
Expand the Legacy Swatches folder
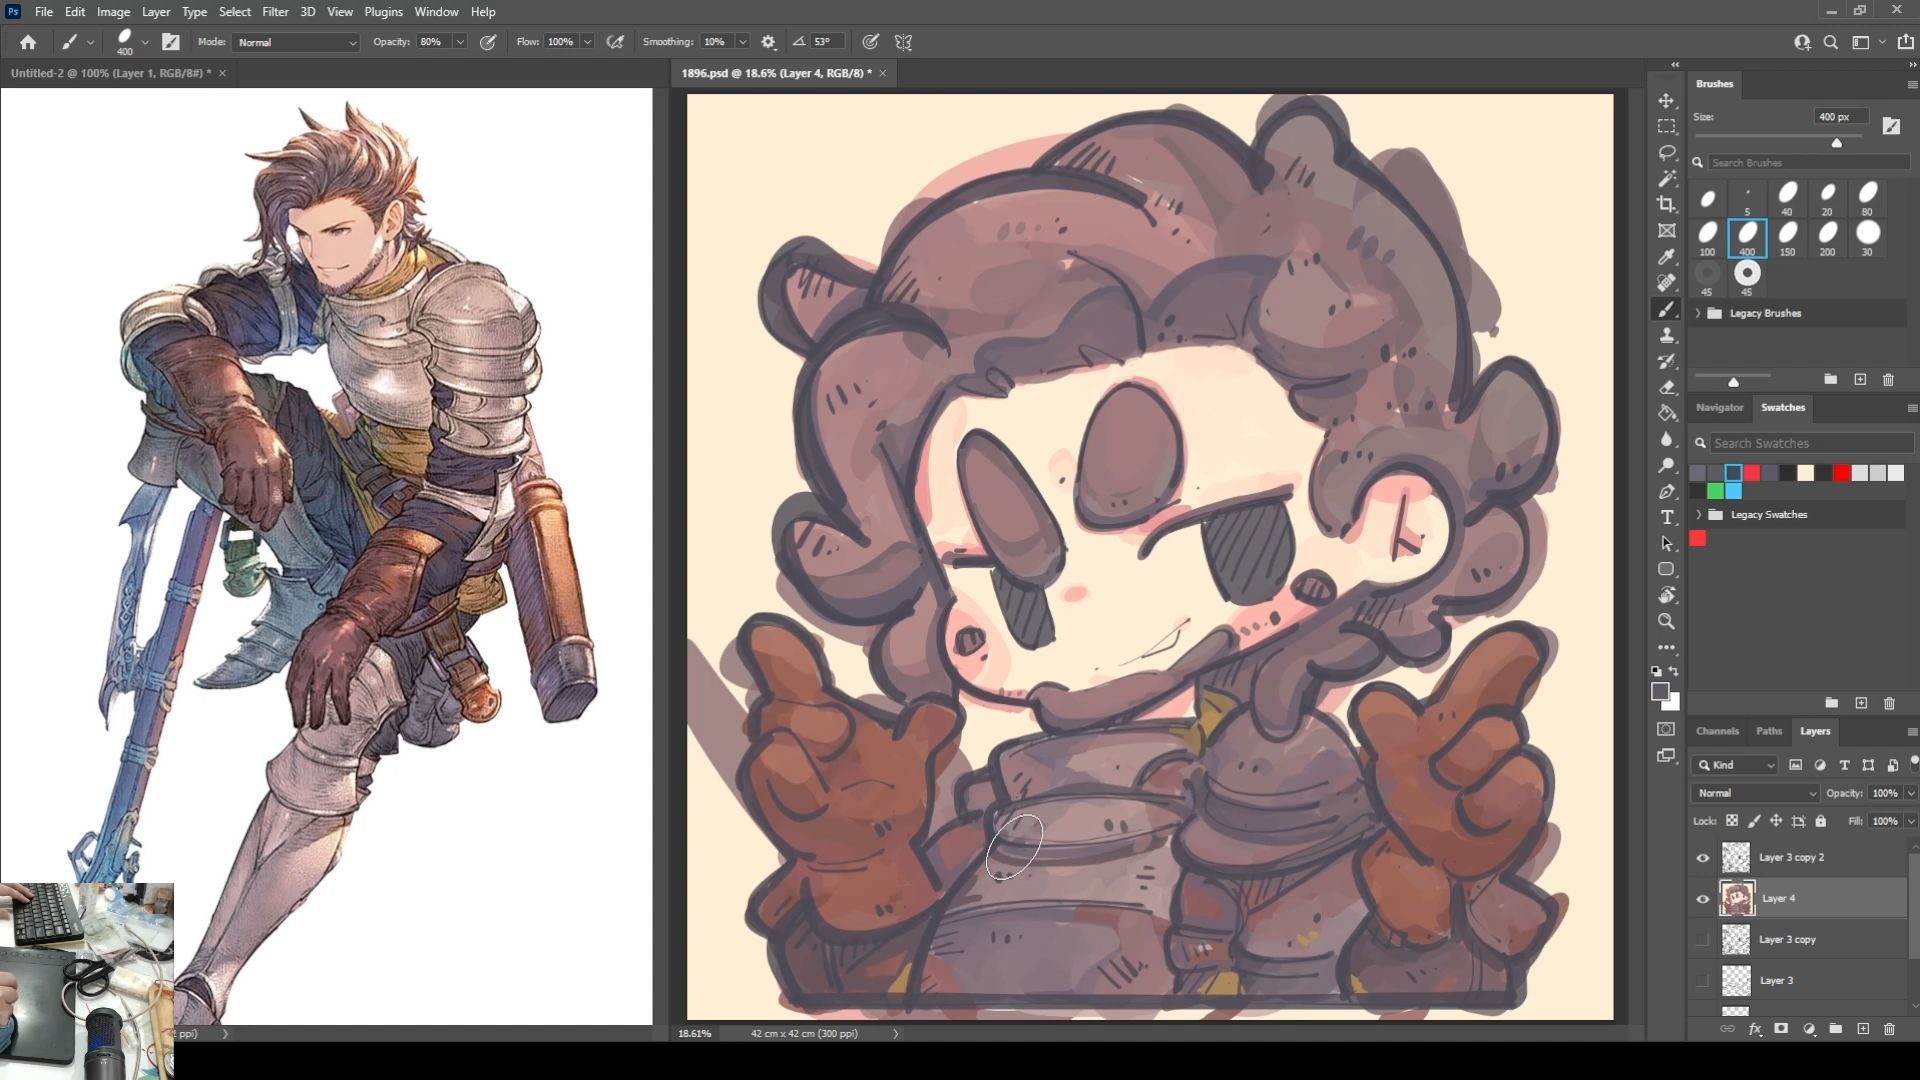tap(1697, 514)
